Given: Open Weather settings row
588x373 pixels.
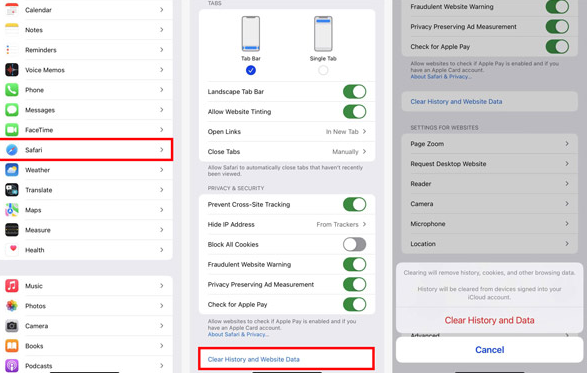Looking at the screenshot, I should tap(86, 170).
